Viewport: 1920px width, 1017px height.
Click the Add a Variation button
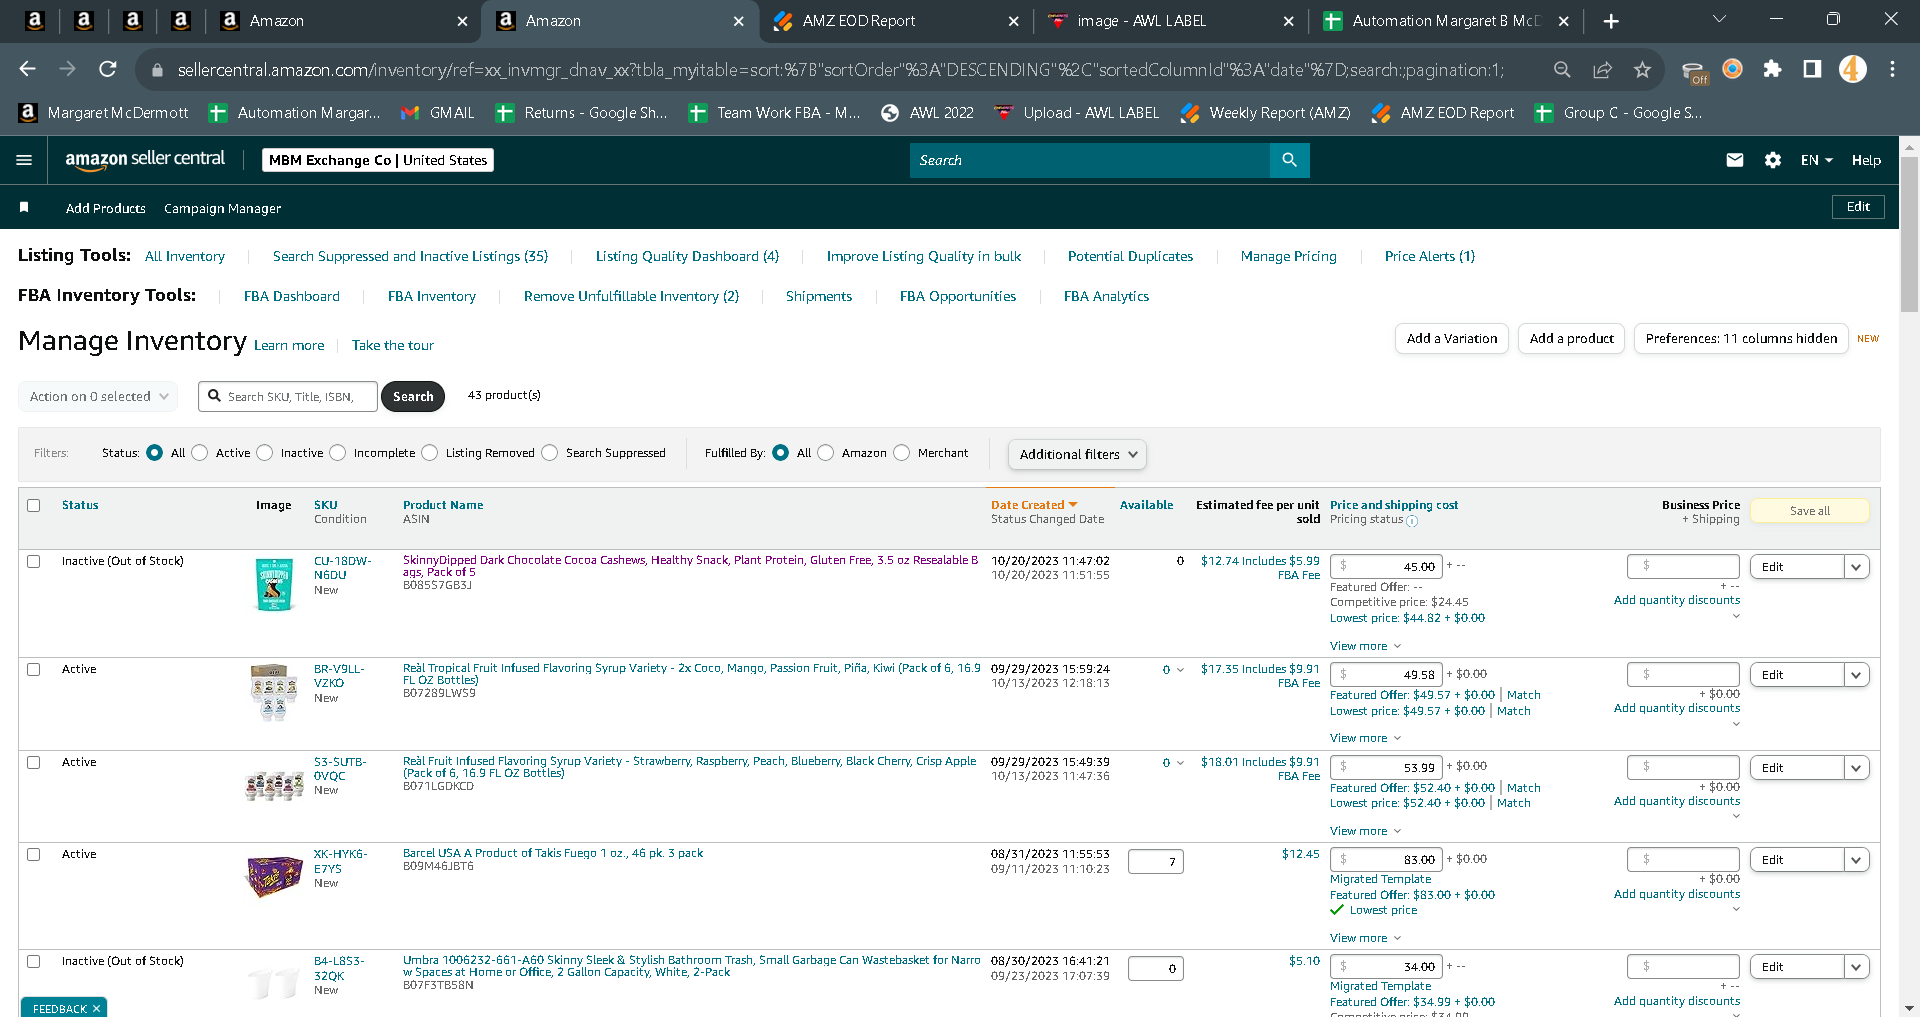[x=1451, y=339]
